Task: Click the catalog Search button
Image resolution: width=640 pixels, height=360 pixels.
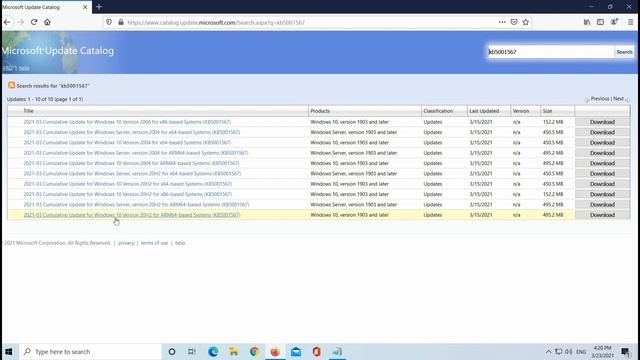Action: point(624,52)
